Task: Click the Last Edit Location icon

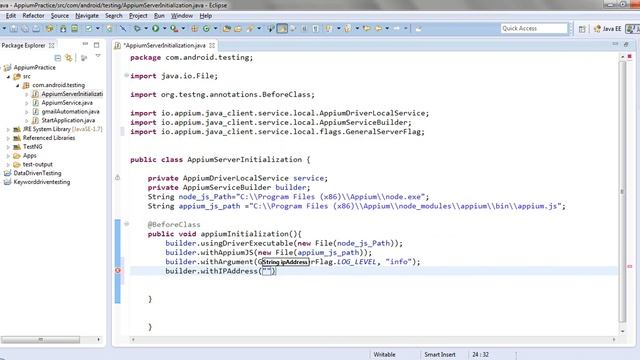Action: point(367,29)
